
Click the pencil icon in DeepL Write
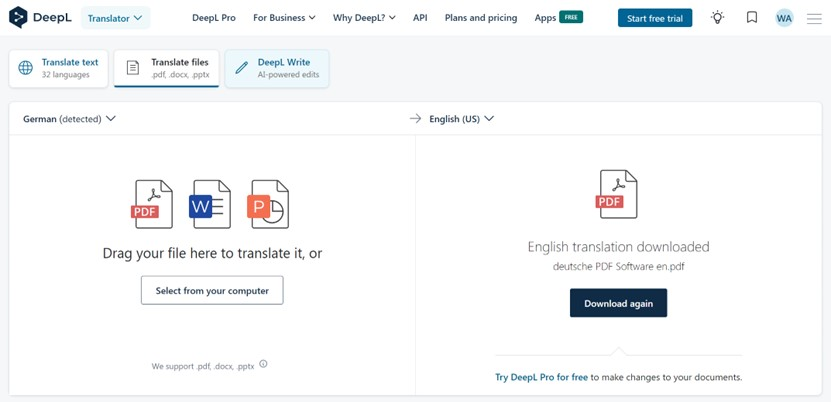[242, 68]
